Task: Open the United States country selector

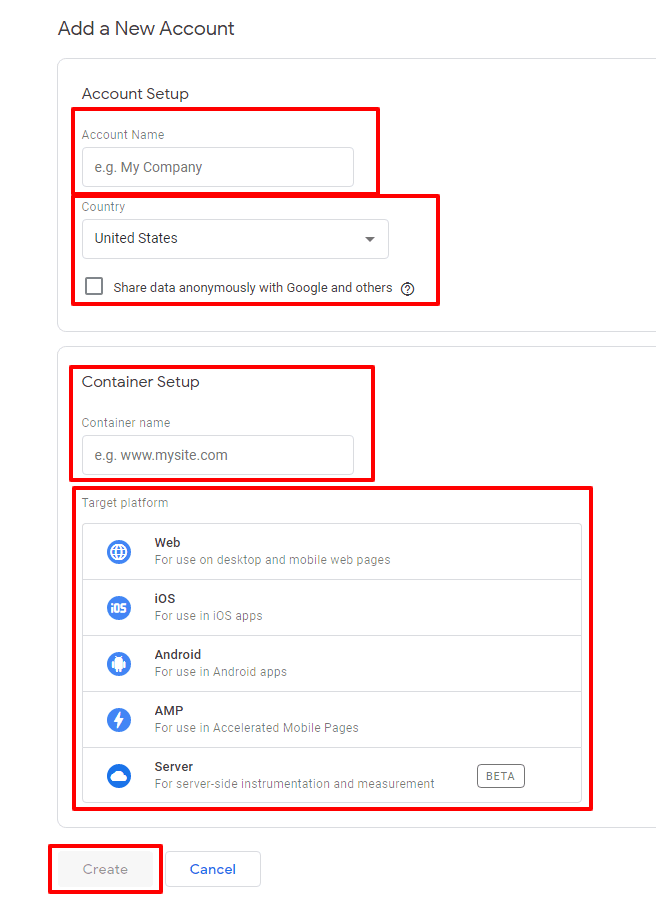Action: click(x=235, y=239)
